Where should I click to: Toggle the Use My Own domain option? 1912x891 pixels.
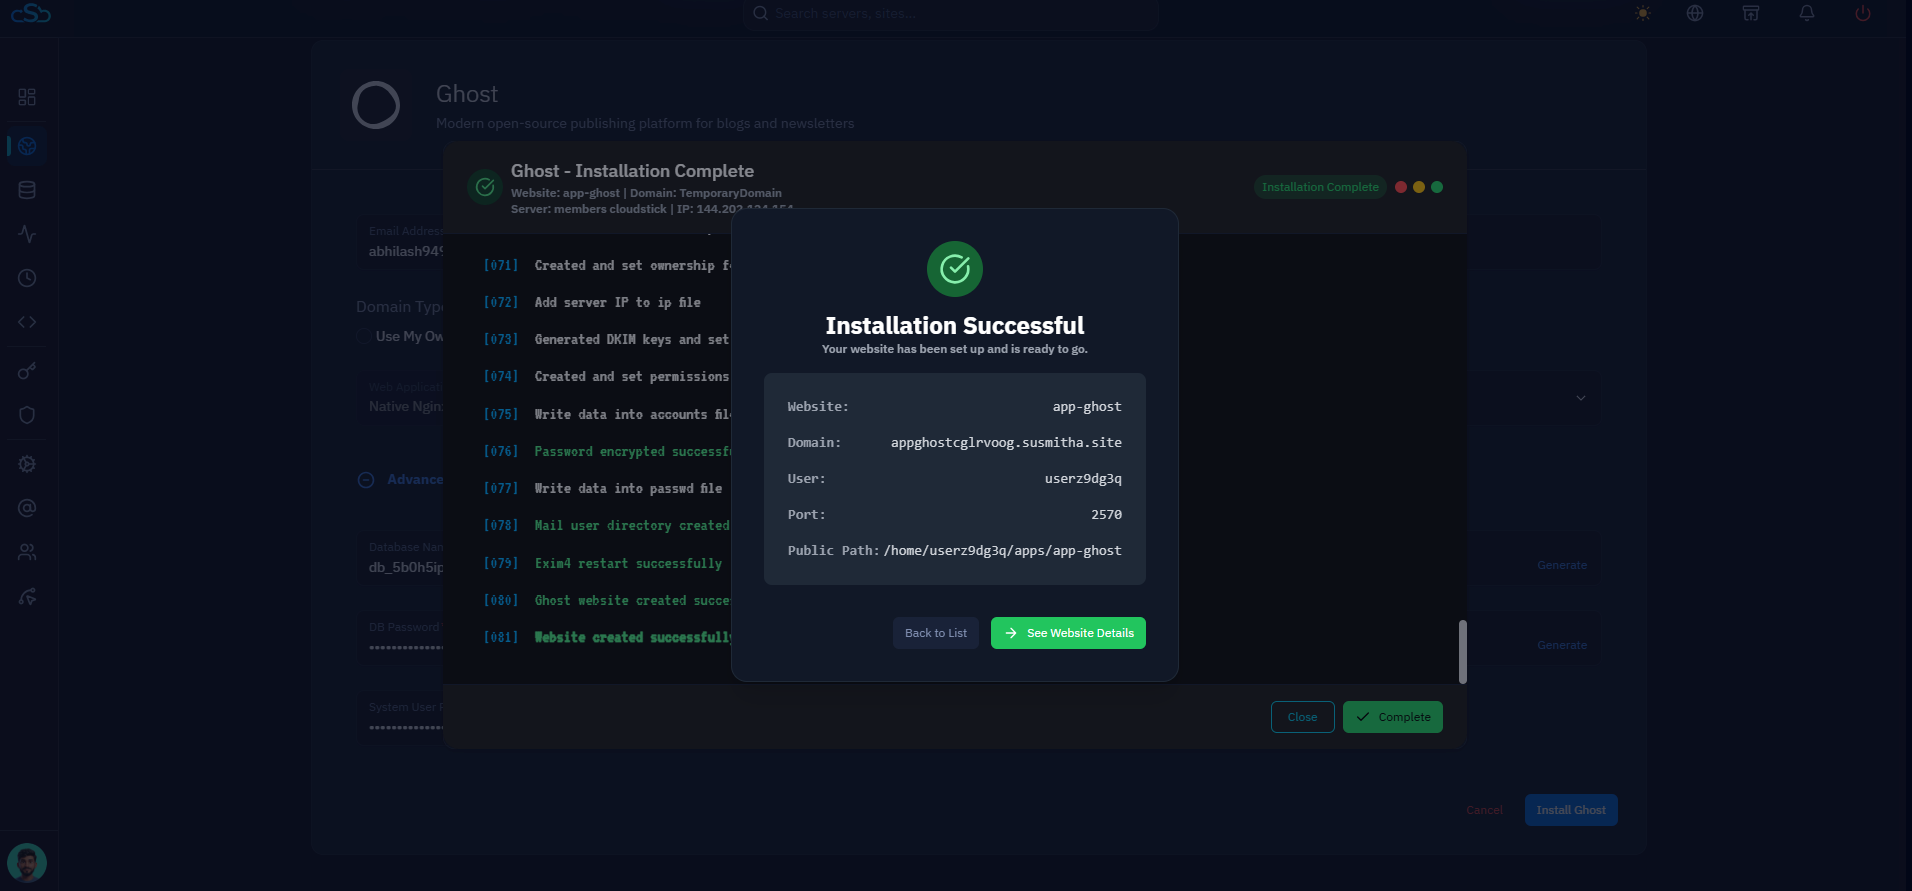(x=364, y=336)
